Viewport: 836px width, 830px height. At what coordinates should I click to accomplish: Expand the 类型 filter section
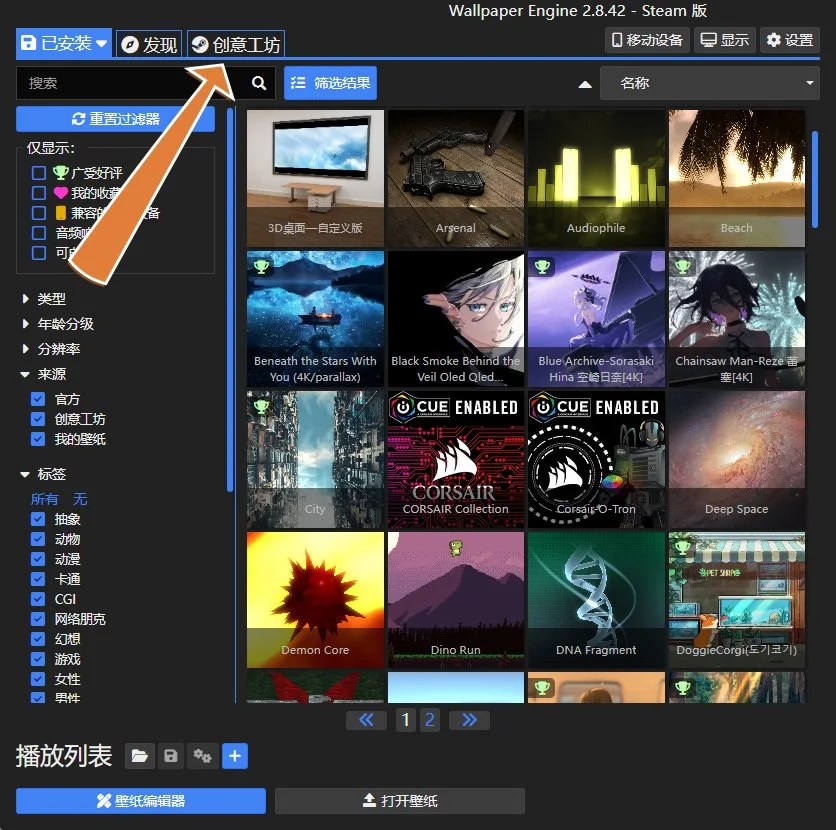point(44,299)
